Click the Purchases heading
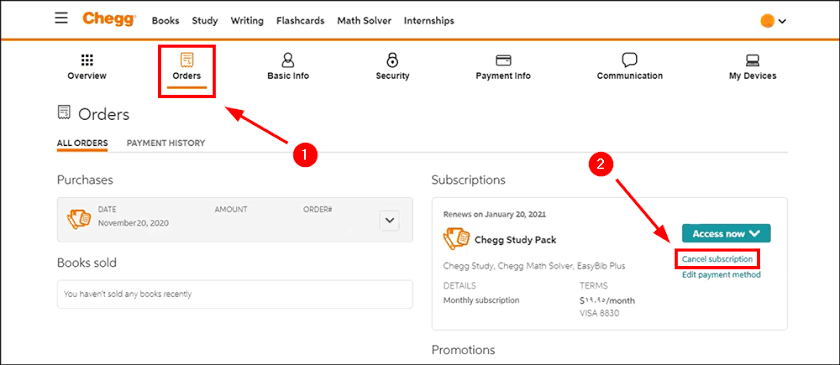 85,180
